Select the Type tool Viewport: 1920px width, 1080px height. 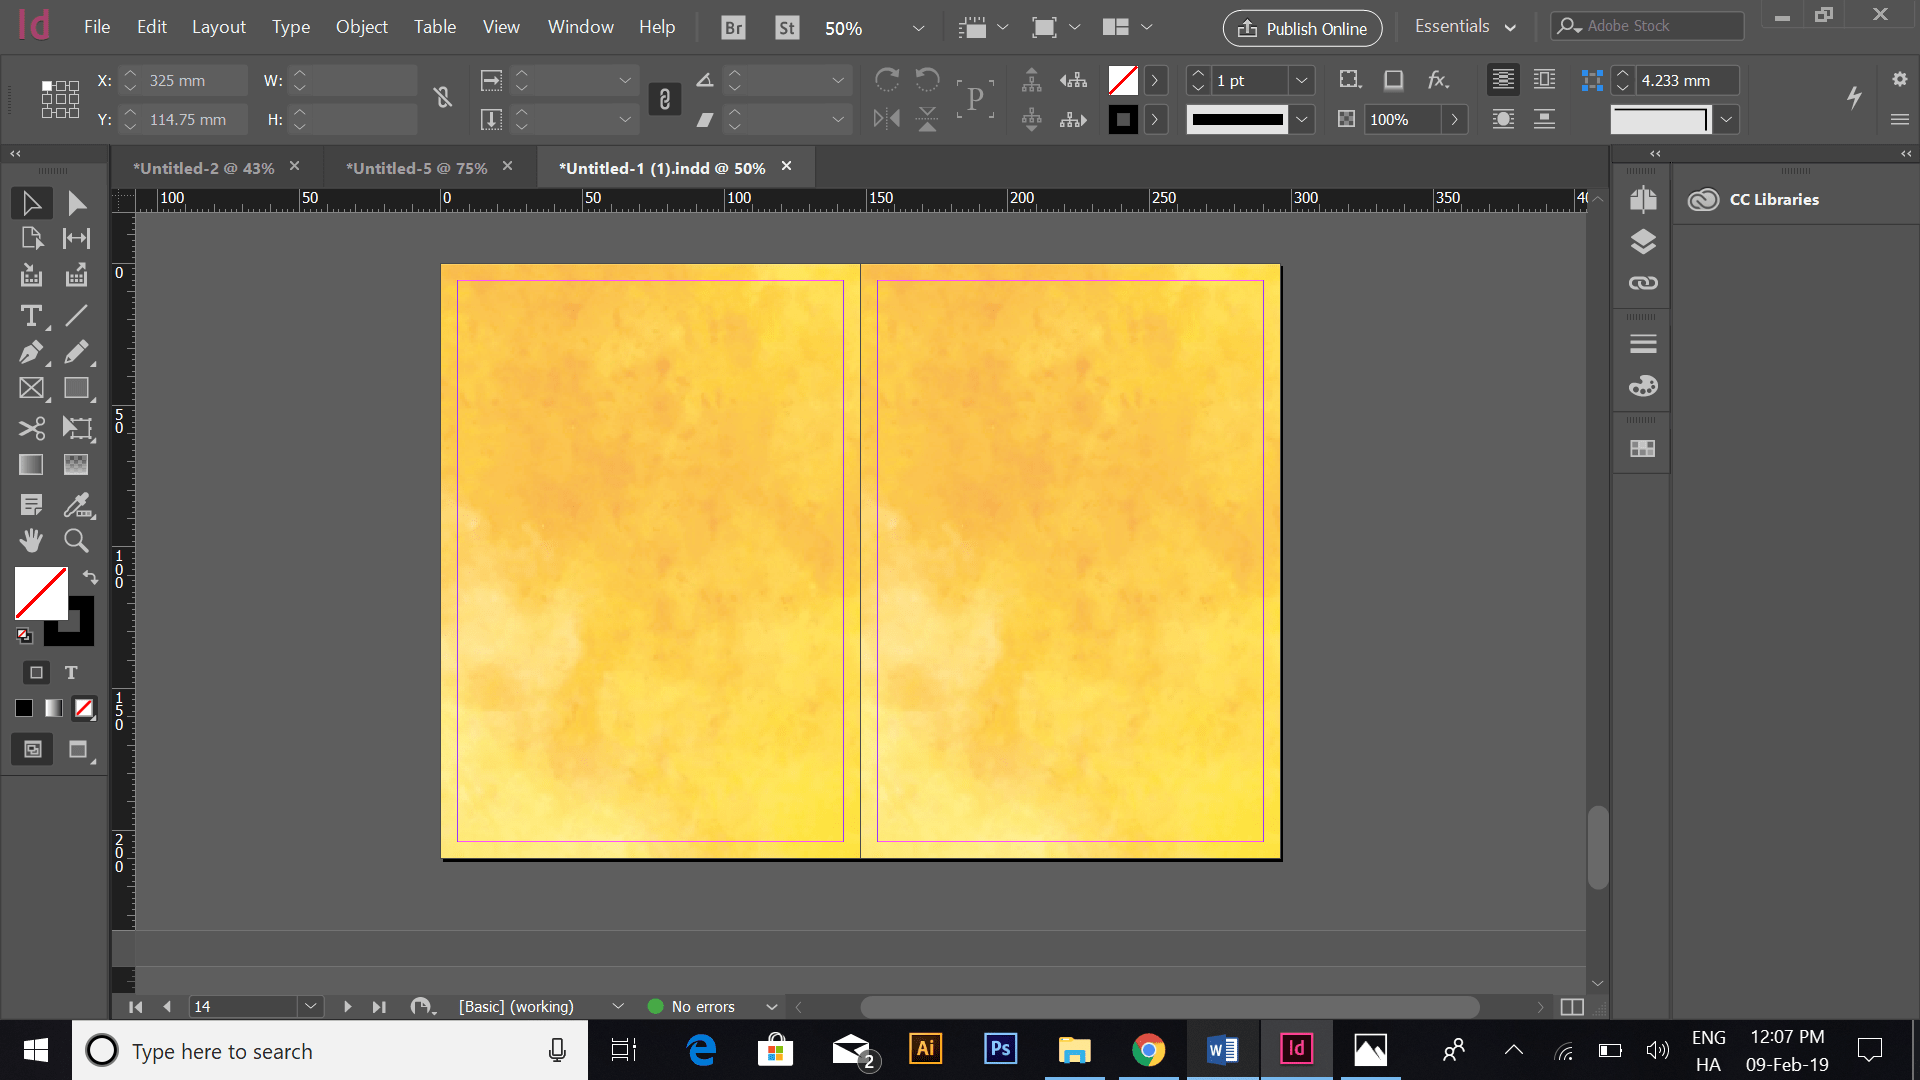[x=31, y=316]
